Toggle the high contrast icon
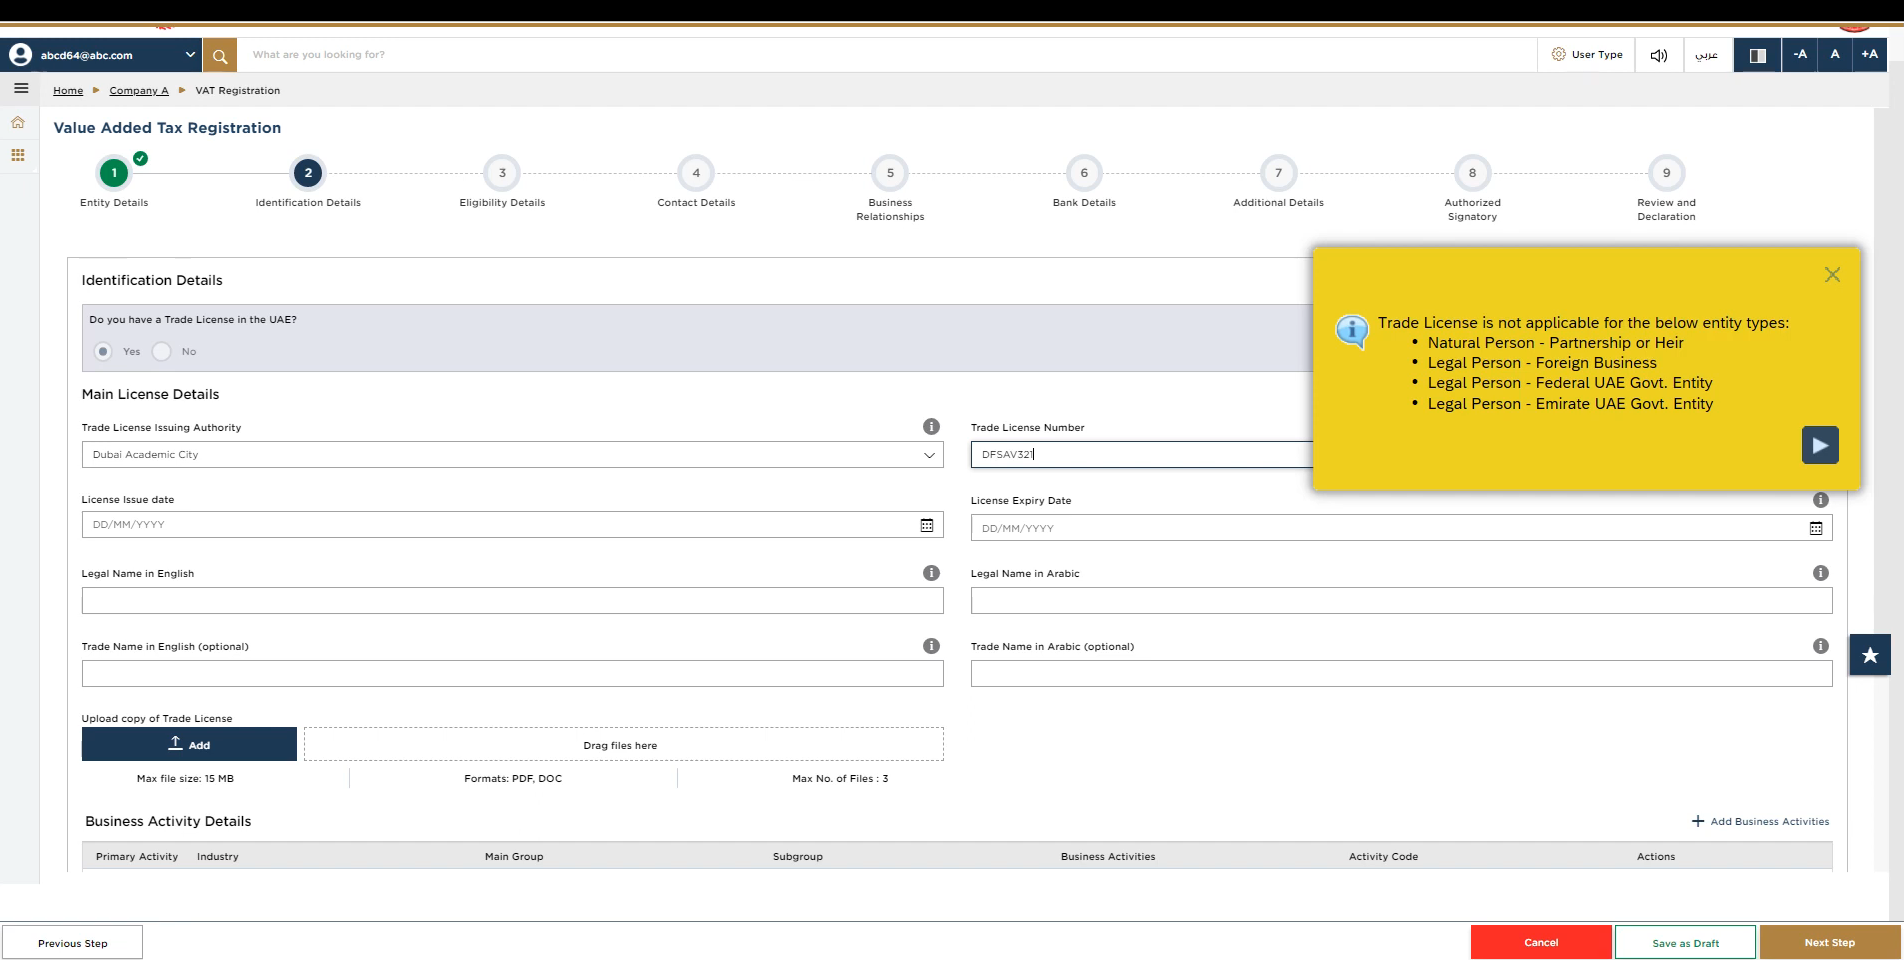1904x960 pixels. (1757, 55)
